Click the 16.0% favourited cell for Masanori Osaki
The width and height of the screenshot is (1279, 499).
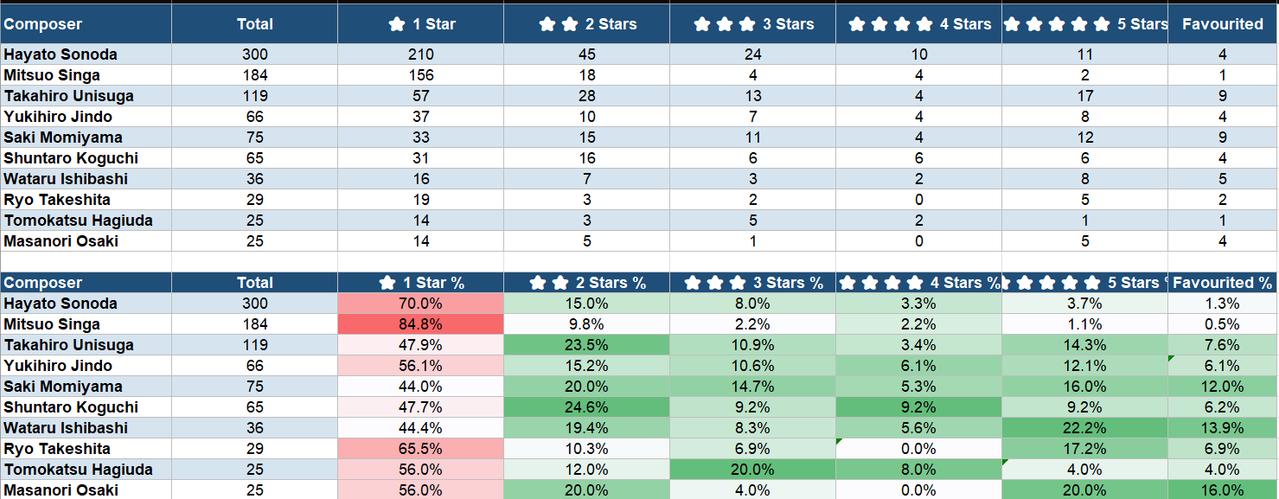pos(1224,490)
